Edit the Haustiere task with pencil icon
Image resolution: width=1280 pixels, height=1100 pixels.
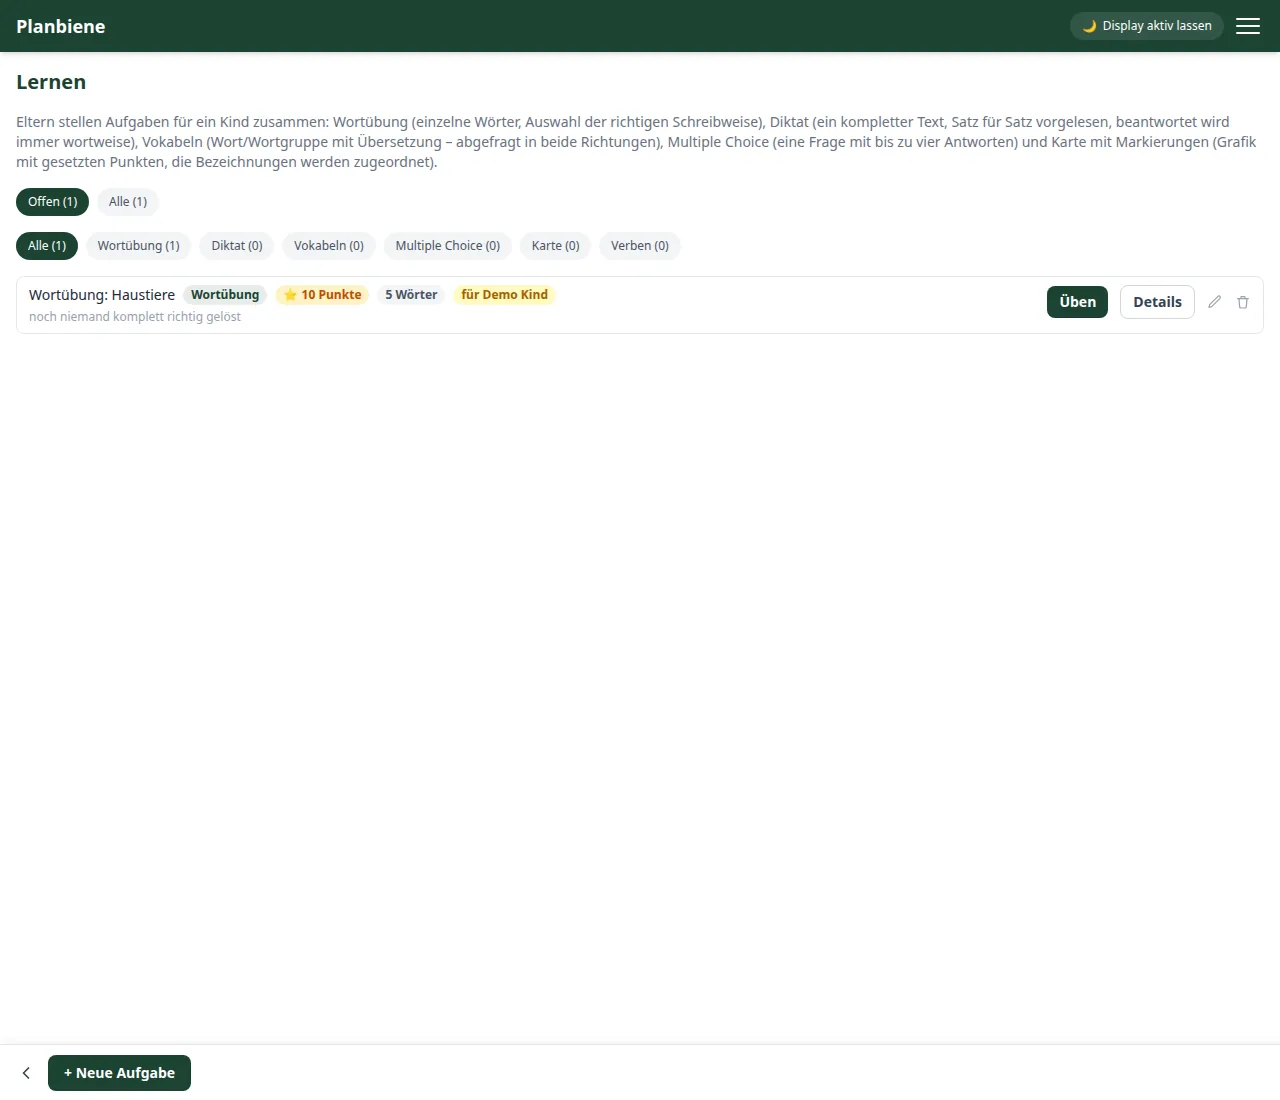click(x=1214, y=302)
